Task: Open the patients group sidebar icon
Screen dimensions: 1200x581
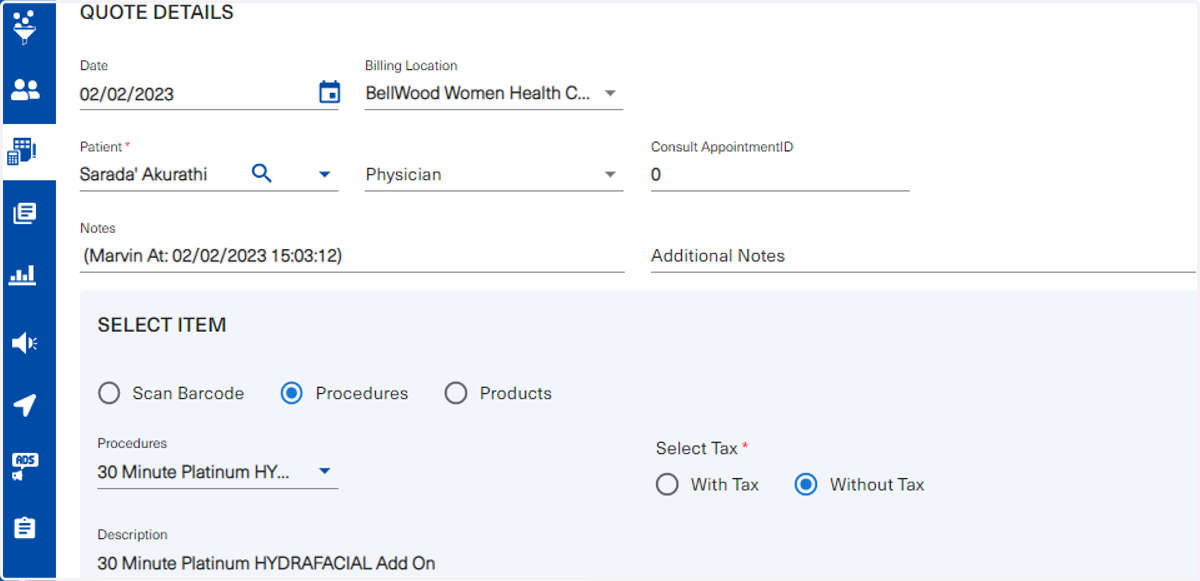Action: 25,90
